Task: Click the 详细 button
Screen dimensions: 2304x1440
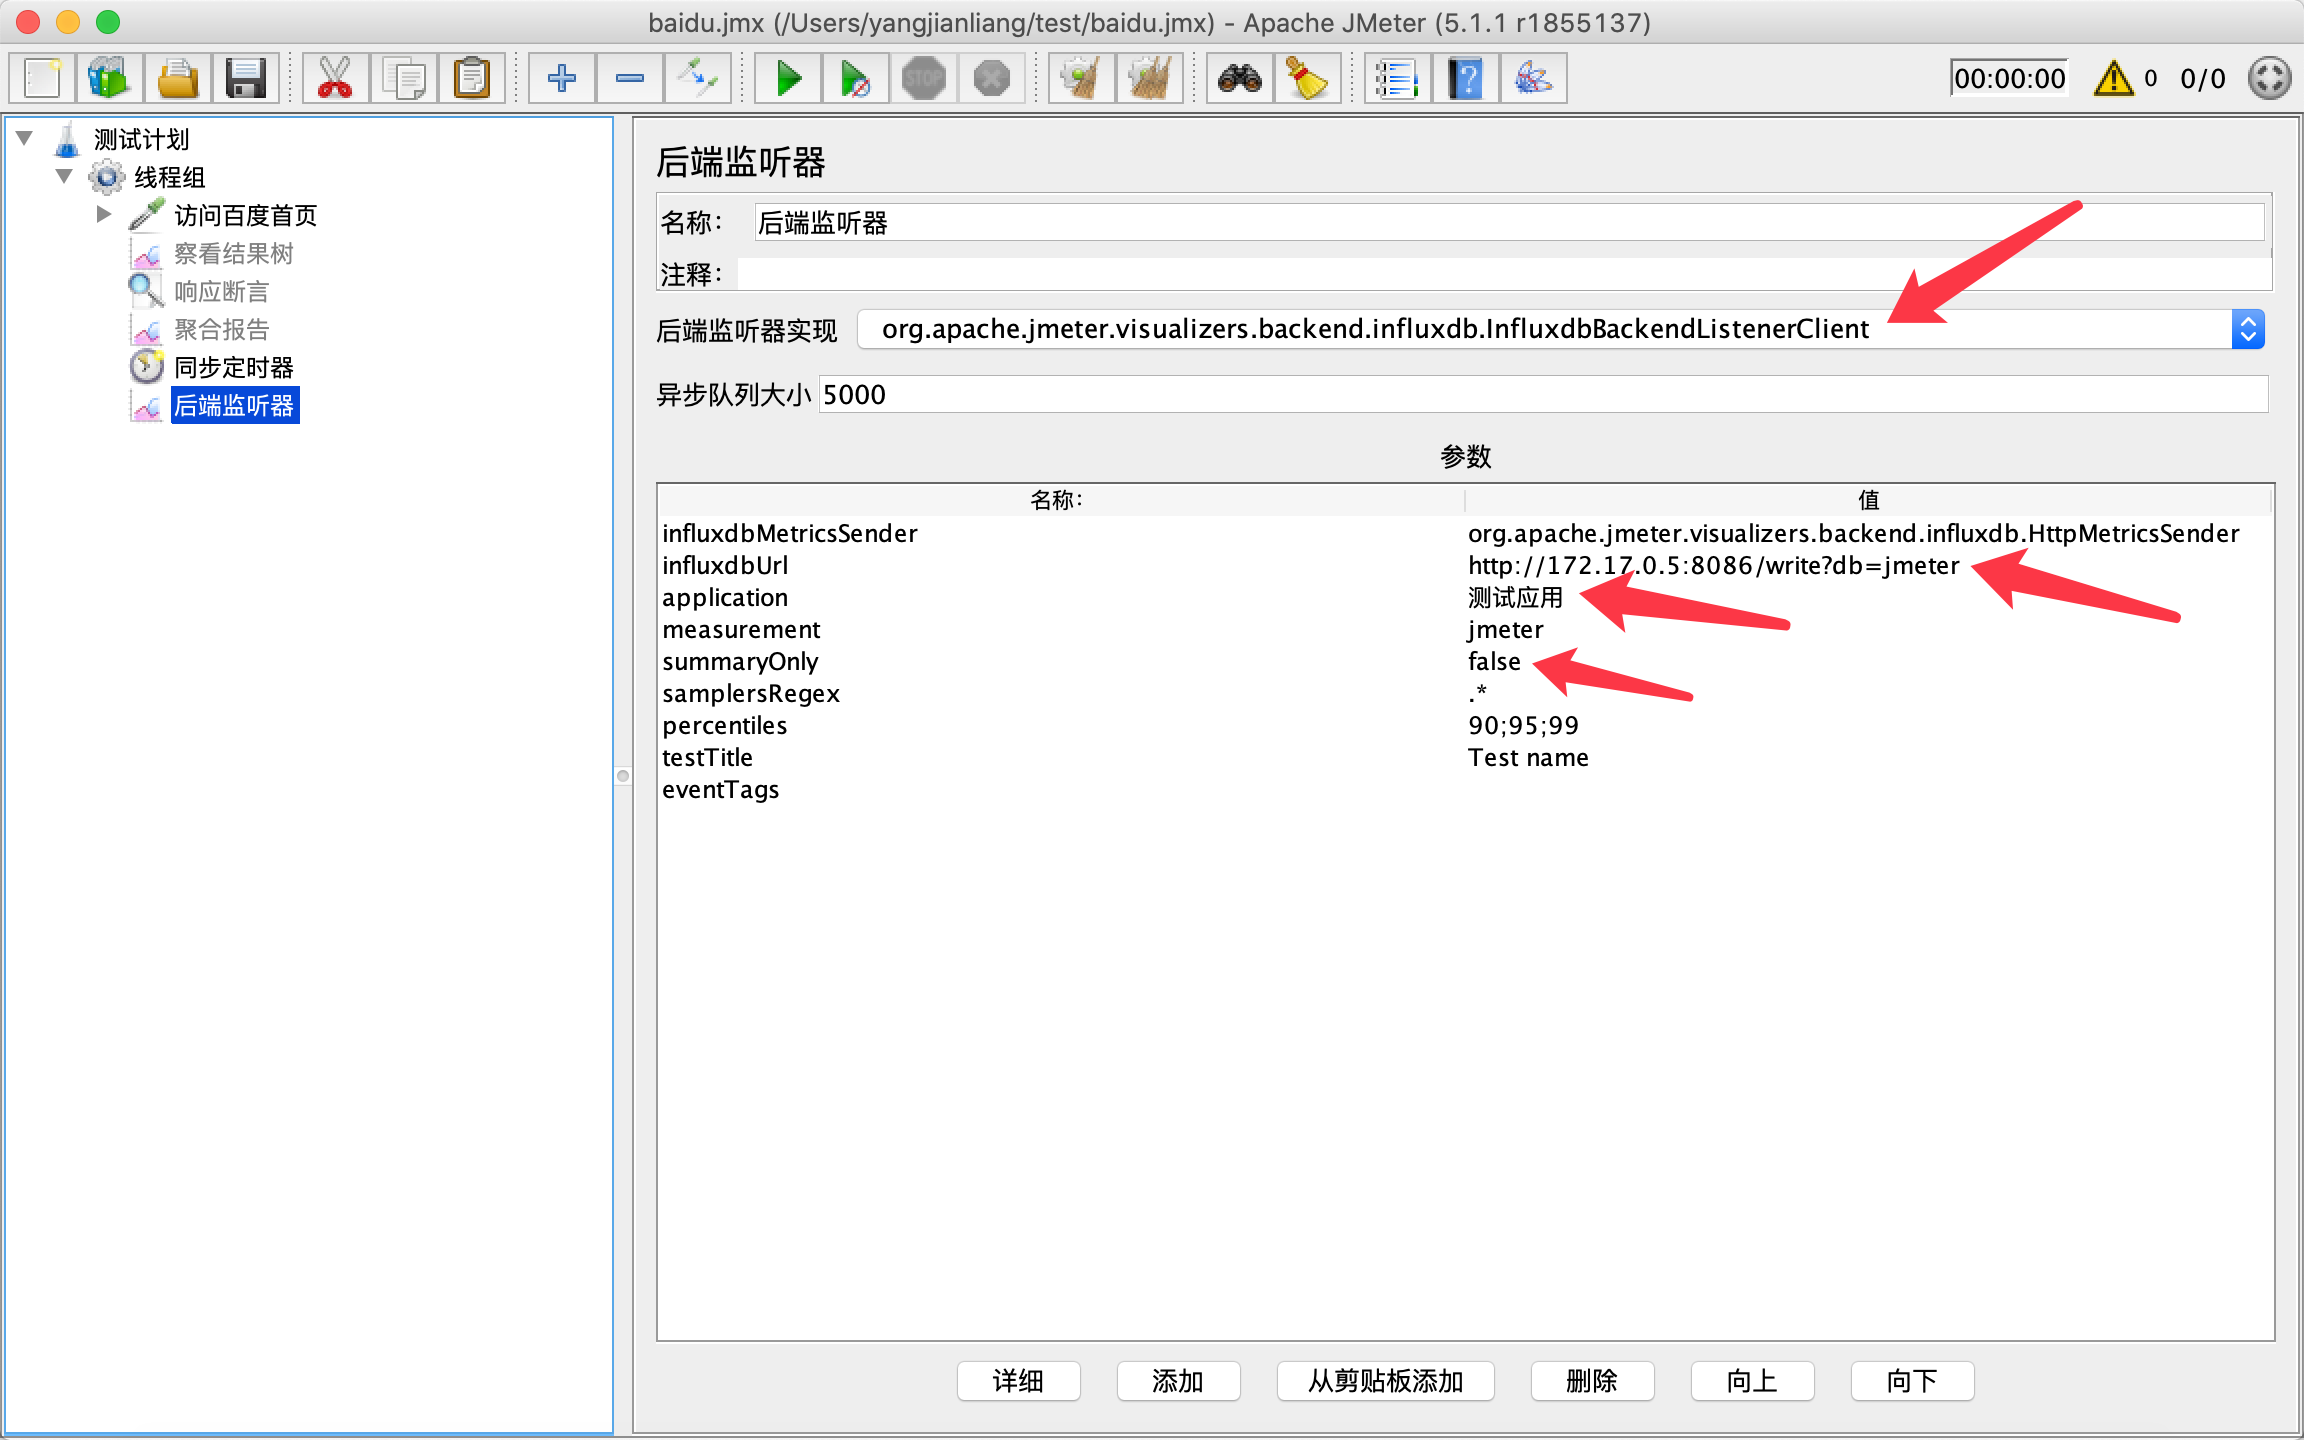Action: [x=1018, y=1381]
